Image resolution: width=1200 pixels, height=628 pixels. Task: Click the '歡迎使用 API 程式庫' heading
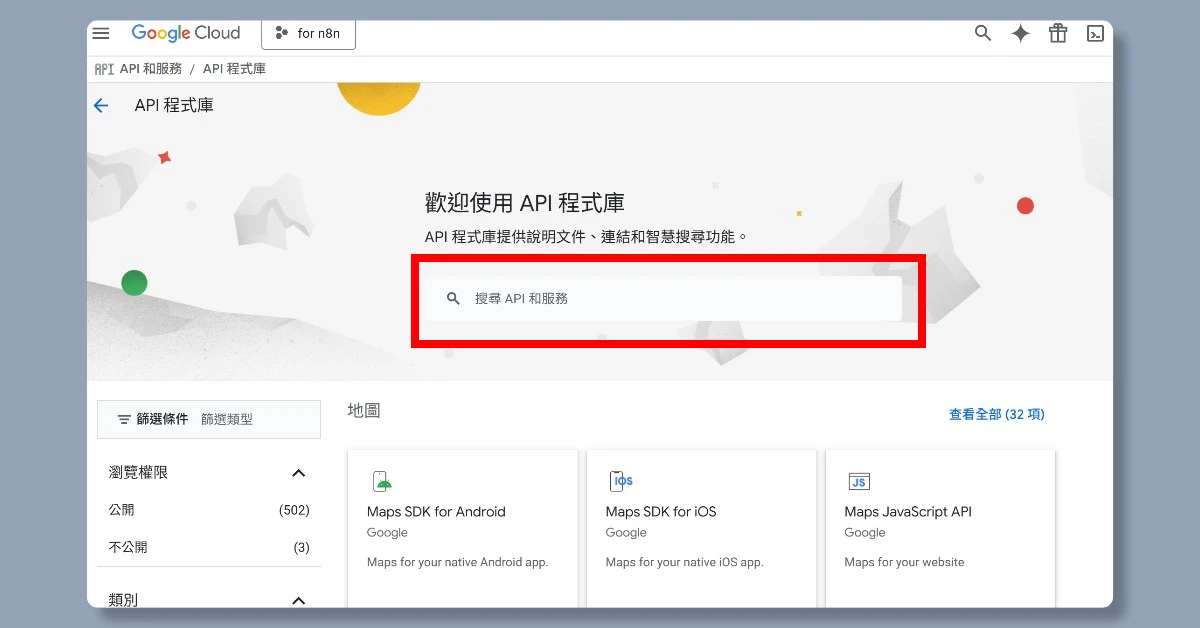525,203
